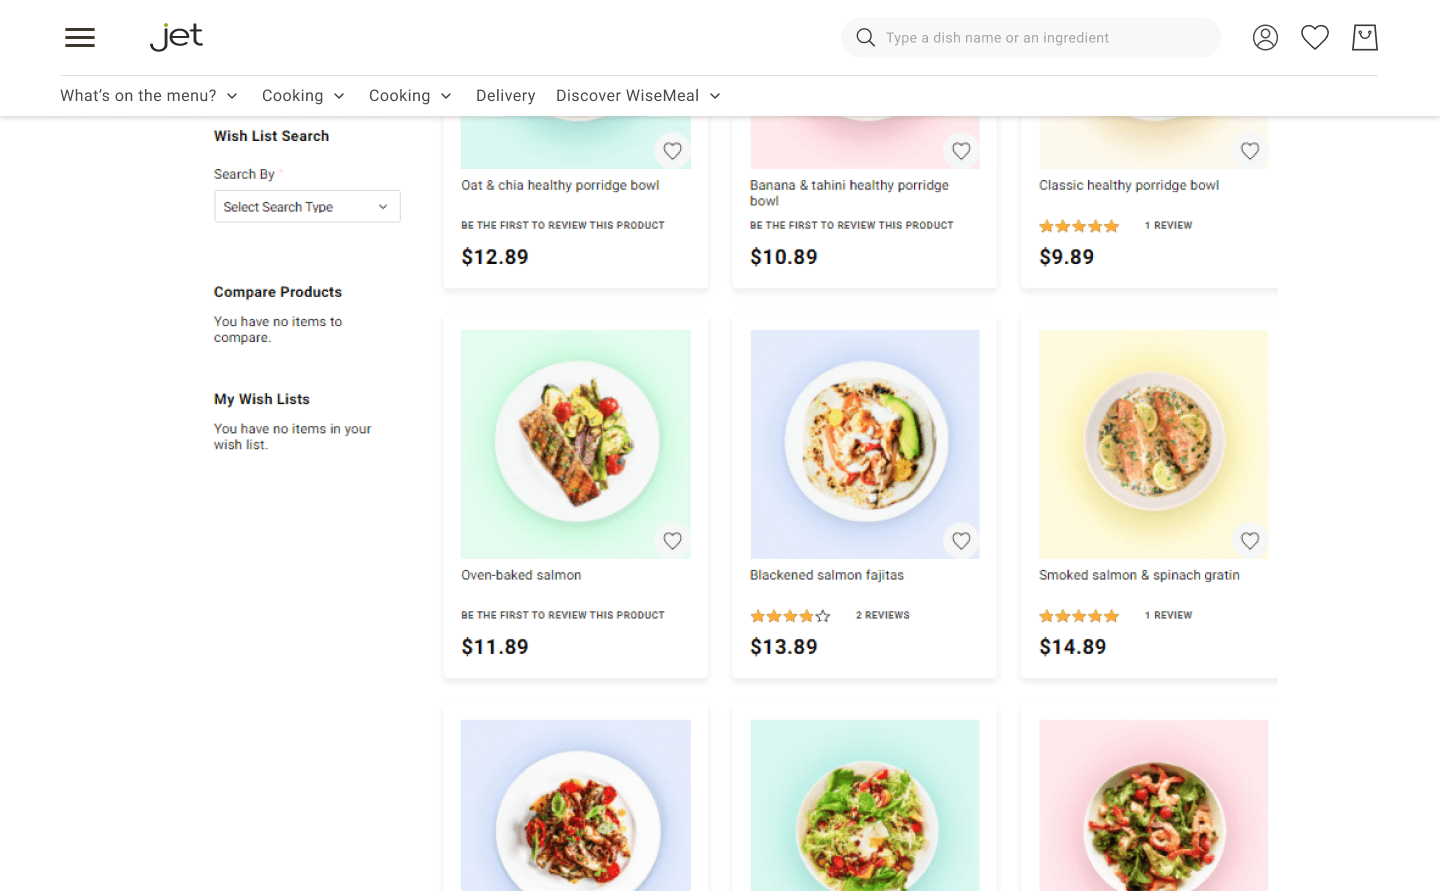The width and height of the screenshot is (1440, 891).
Task: Add Oven-baked salmon to wish list
Action: point(672,541)
